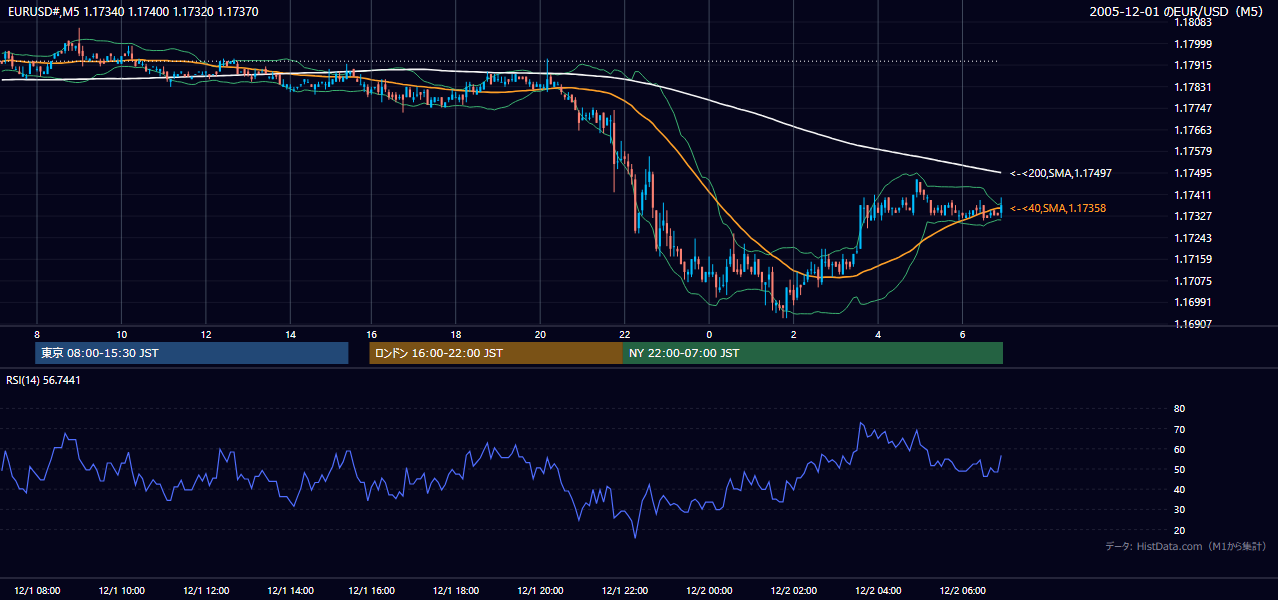1278x600 pixels.
Task: Click price axis label 1.17747
Action: tap(1192, 108)
